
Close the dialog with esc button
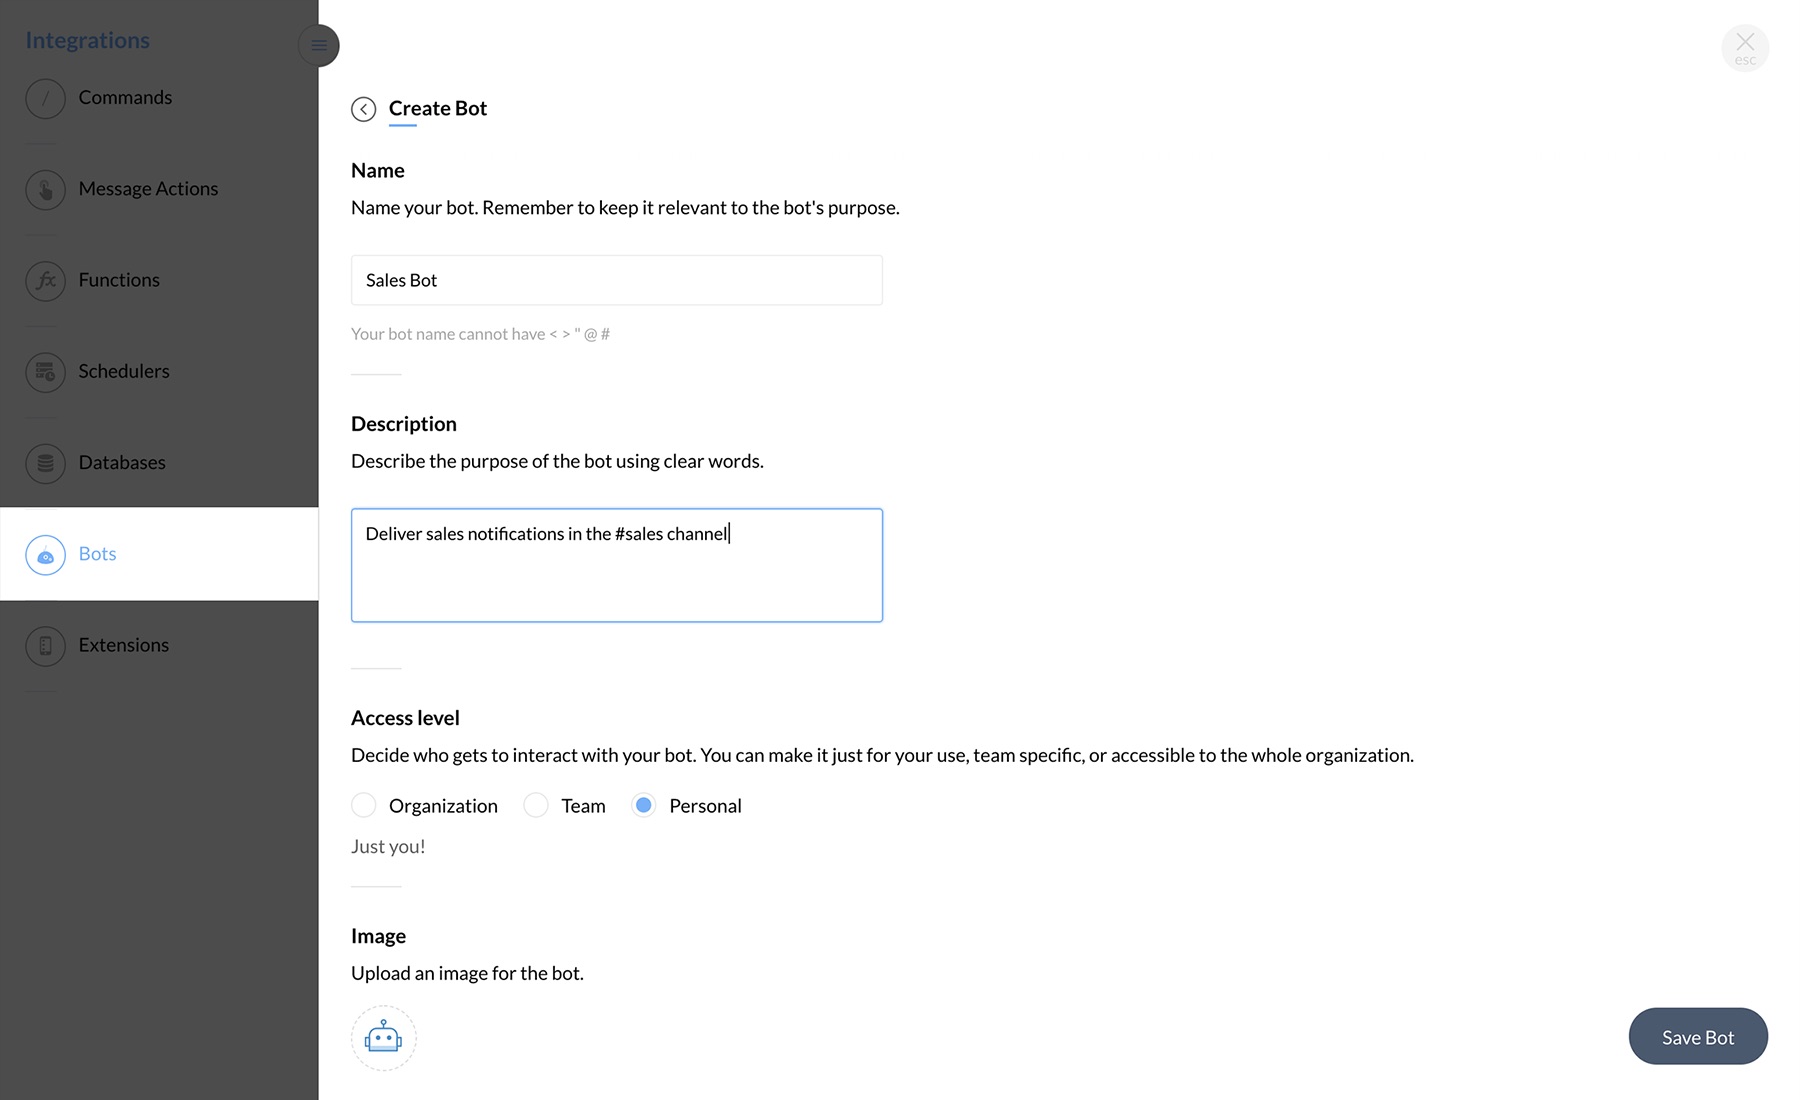click(x=1745, y=47)
